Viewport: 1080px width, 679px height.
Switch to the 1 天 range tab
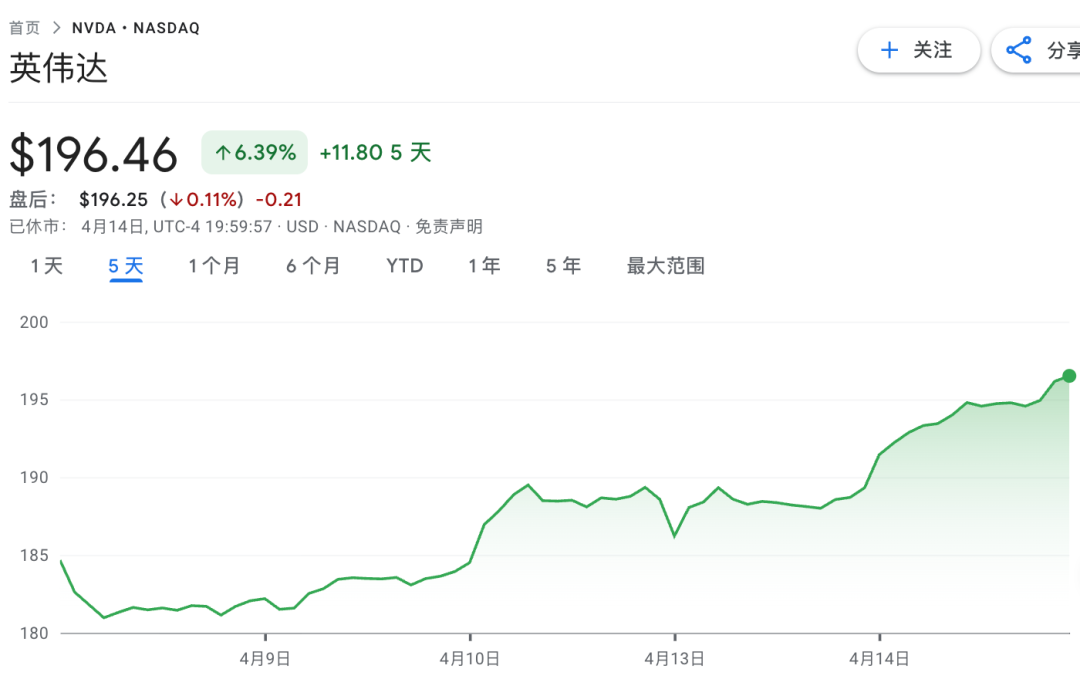(x=46, y=266)
